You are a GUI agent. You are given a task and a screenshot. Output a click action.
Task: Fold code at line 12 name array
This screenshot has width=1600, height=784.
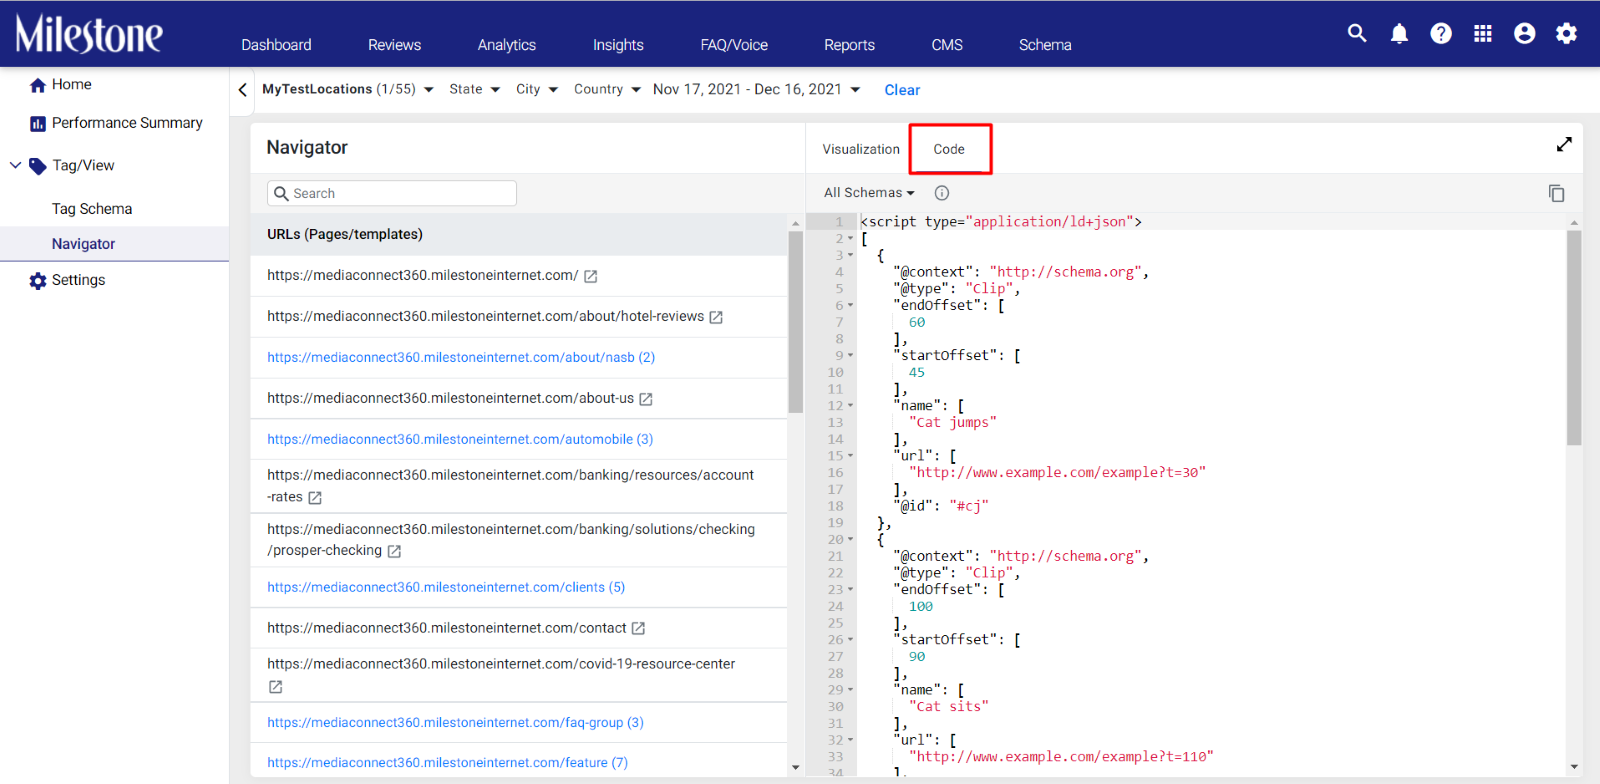(851, 406)
